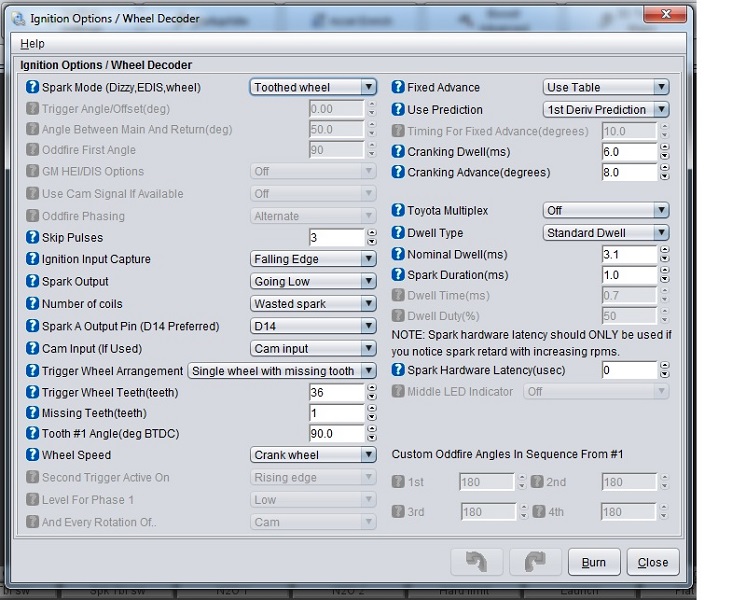Viewport: 746px width, 600px height.
Task: Click the Nominal Dwell value field
Action: 628,255
